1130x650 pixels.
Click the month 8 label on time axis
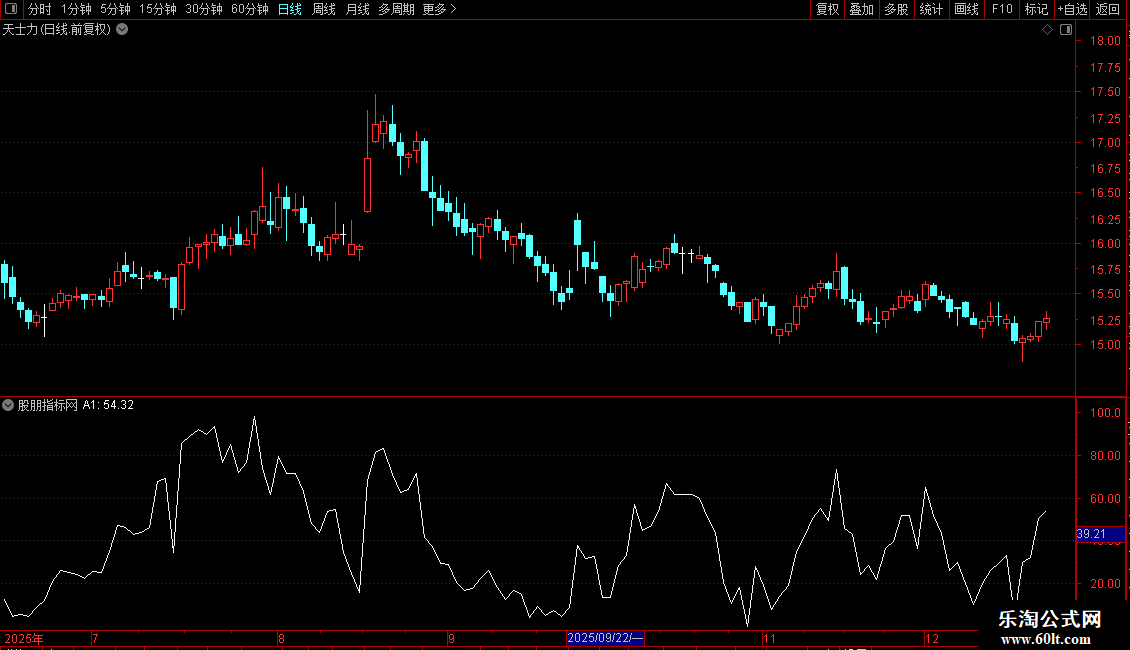pos(281,638)
